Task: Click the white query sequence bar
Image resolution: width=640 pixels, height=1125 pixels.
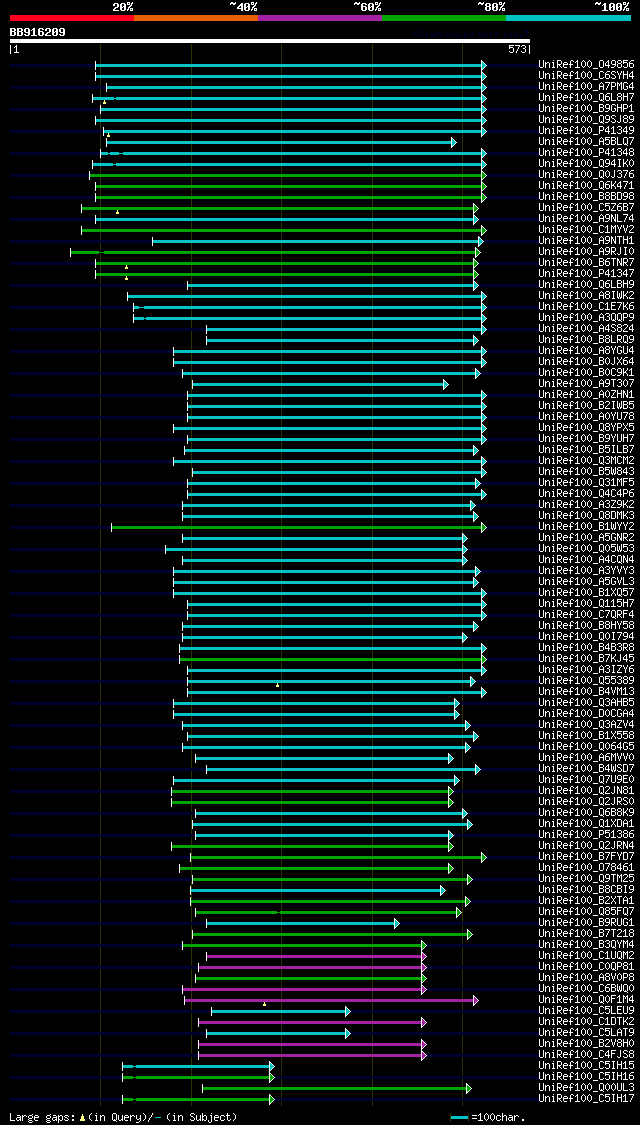Action: pos(270,42)
